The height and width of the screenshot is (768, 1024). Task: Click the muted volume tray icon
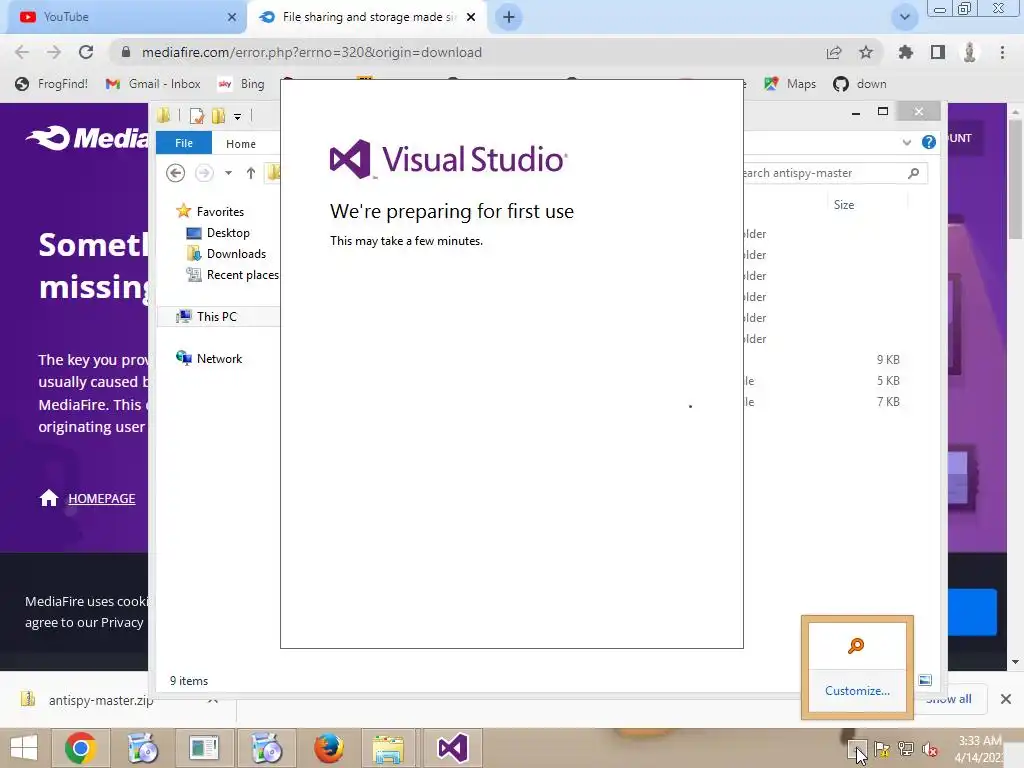pyautogui.click(x=929, y=749)
